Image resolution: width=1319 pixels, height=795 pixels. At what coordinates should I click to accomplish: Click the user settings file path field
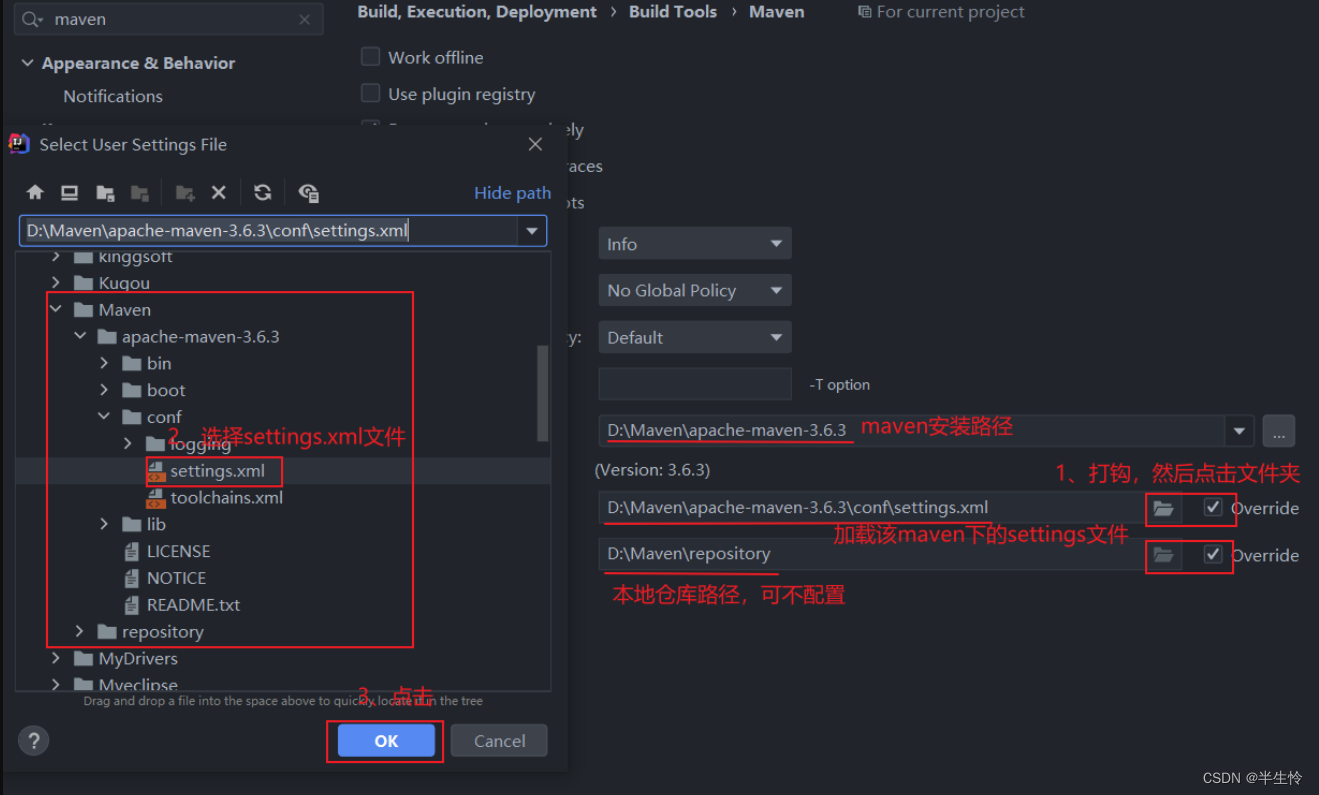pyautogui.click(x=871, y=508)
